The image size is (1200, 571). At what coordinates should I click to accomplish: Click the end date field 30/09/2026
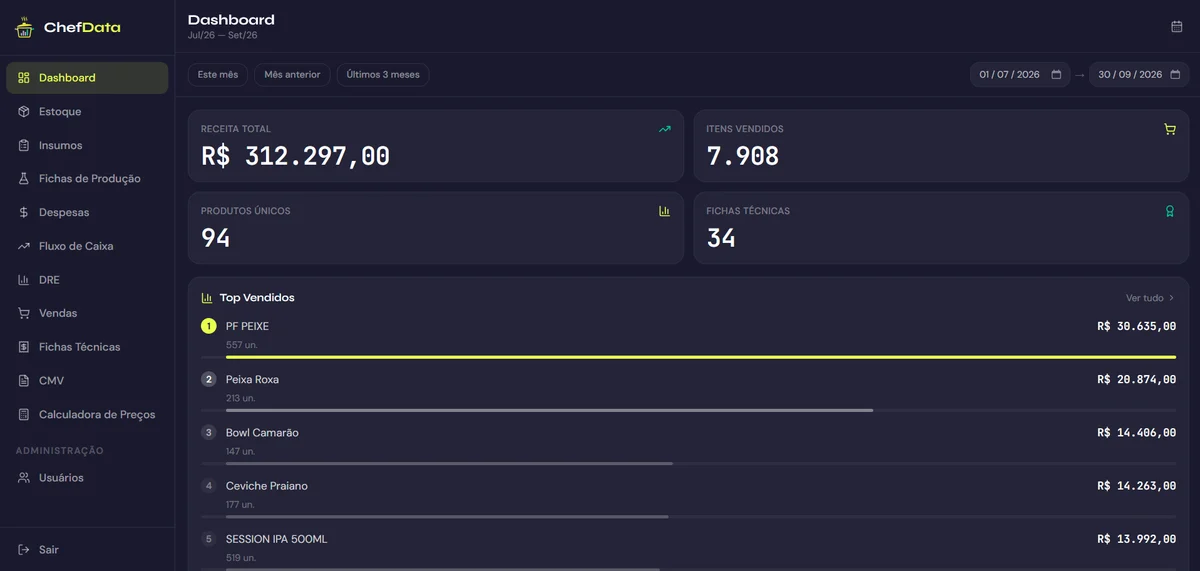1139,75
